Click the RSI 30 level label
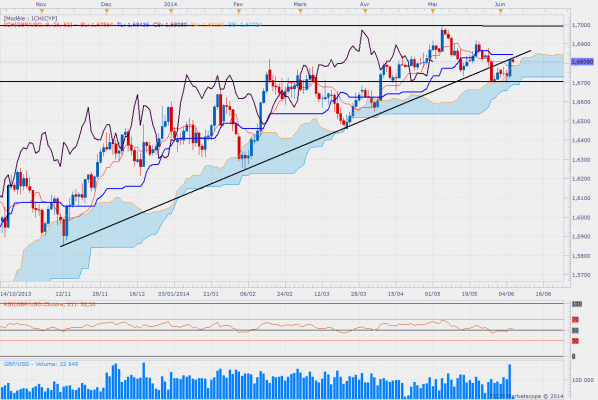The image size is (598, 400). coord(575,341)
